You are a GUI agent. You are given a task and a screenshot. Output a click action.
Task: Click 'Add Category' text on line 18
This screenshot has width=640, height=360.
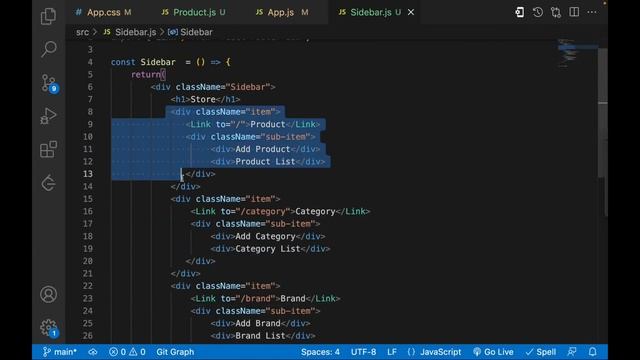click(x=265, y=236)
